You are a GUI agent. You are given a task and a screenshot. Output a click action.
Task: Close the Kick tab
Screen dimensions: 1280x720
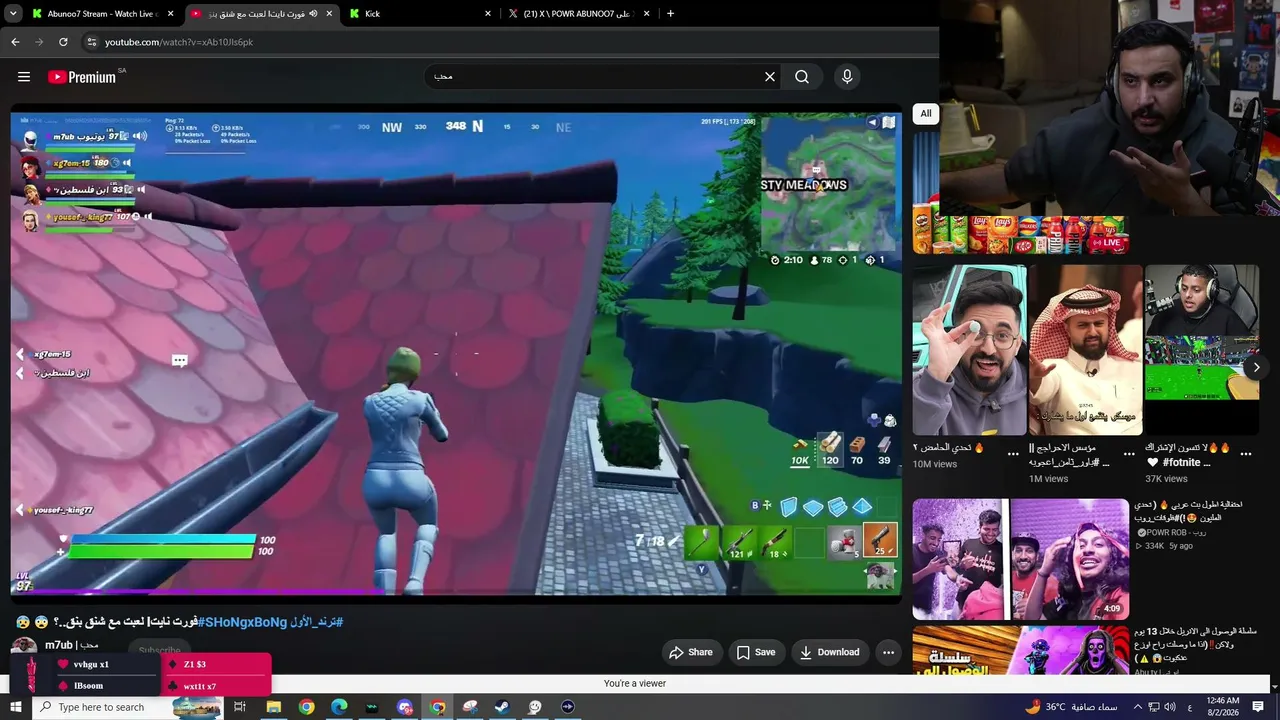(488, 14)
